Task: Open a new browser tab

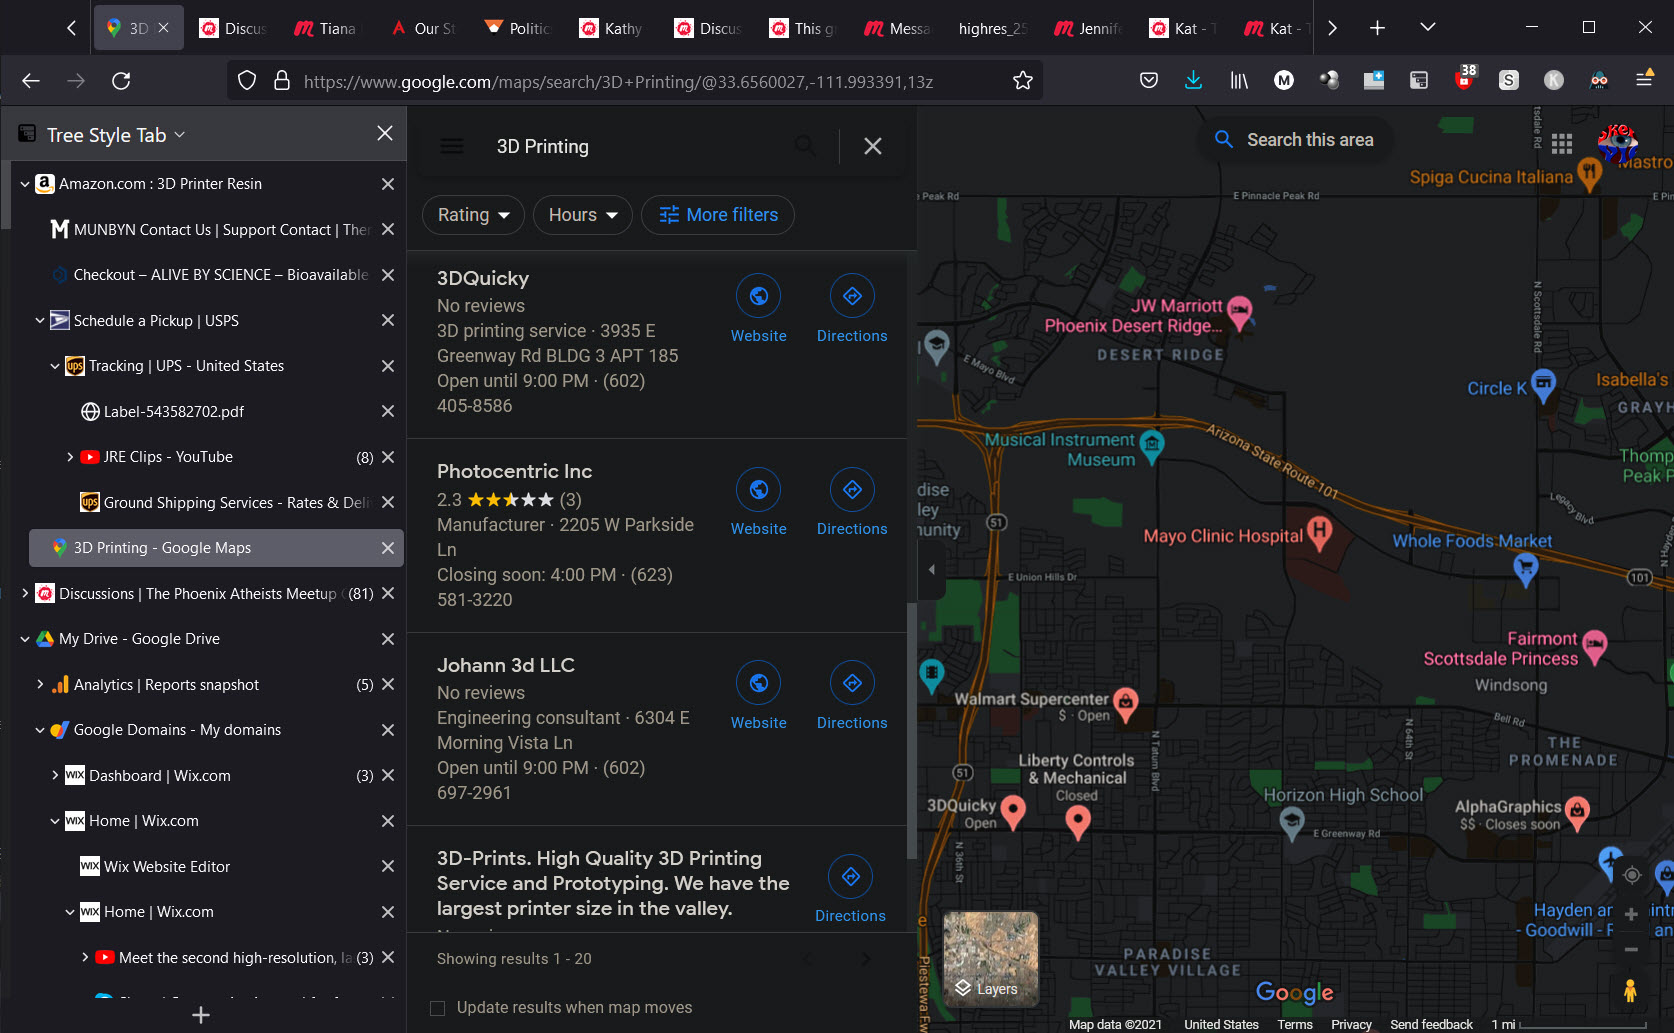Action: click(x=1377, y=28)
